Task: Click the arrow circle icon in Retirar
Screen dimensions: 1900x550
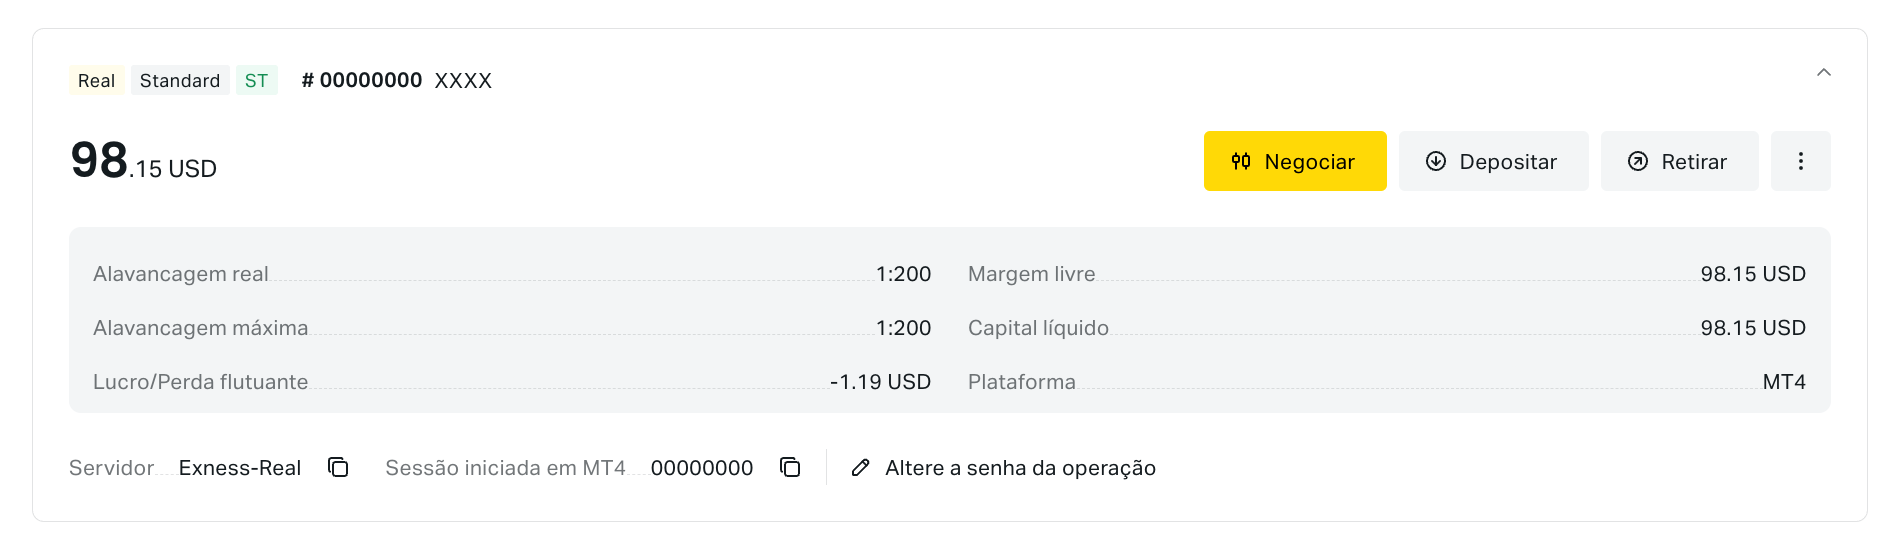Action: coord(1638,161)
